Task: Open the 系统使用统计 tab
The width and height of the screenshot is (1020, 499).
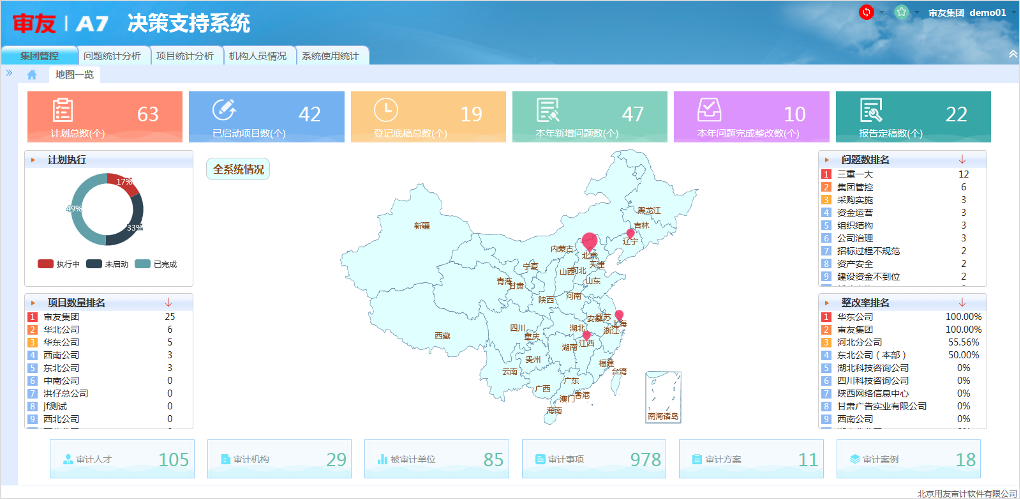Action: [x=331, y=56]
